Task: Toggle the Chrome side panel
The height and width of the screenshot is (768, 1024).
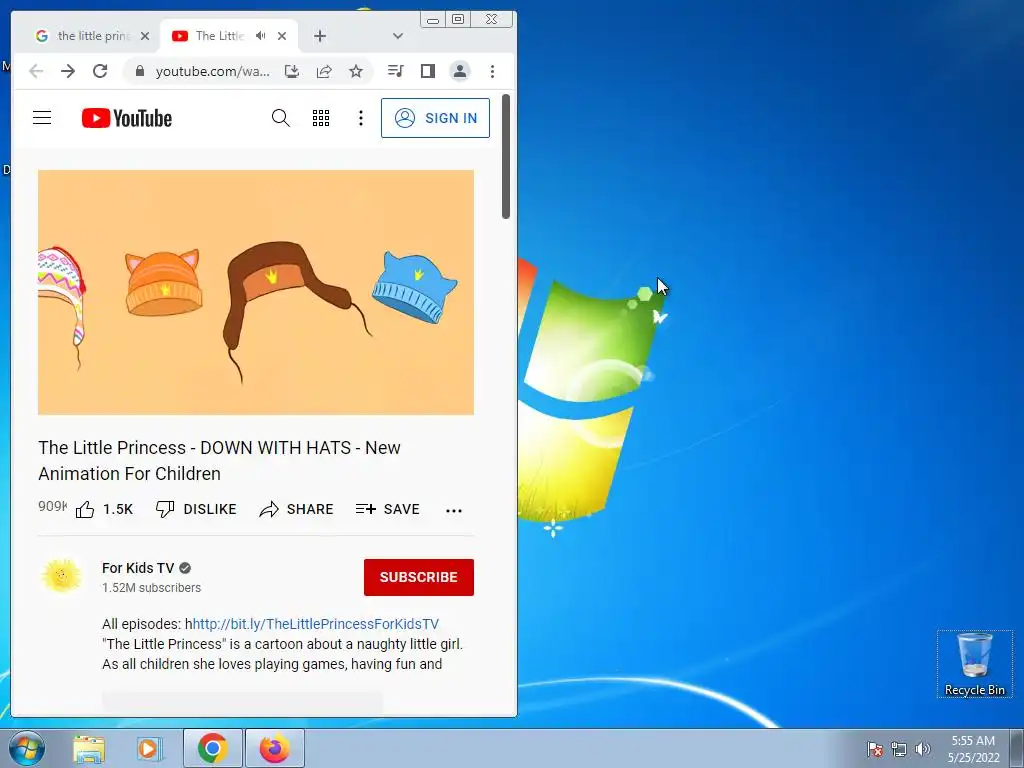Action: point(428,71)
